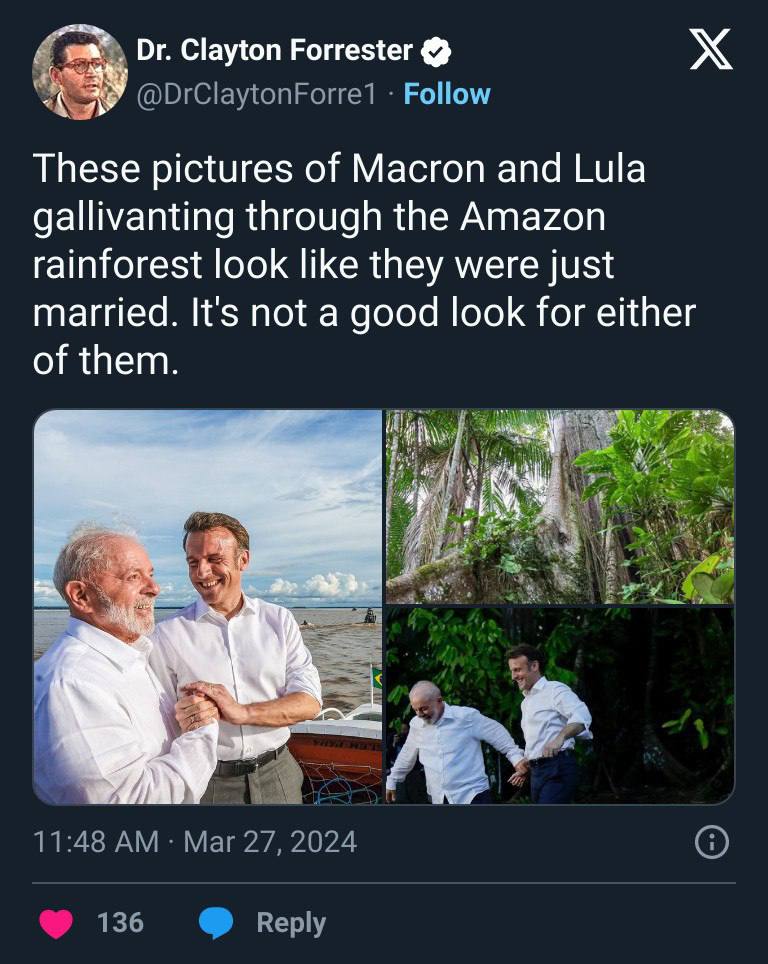Image resolution: width=768 pixels, height=964 pixels.
Task: Click the Follow link
Action: coord(447,94)
